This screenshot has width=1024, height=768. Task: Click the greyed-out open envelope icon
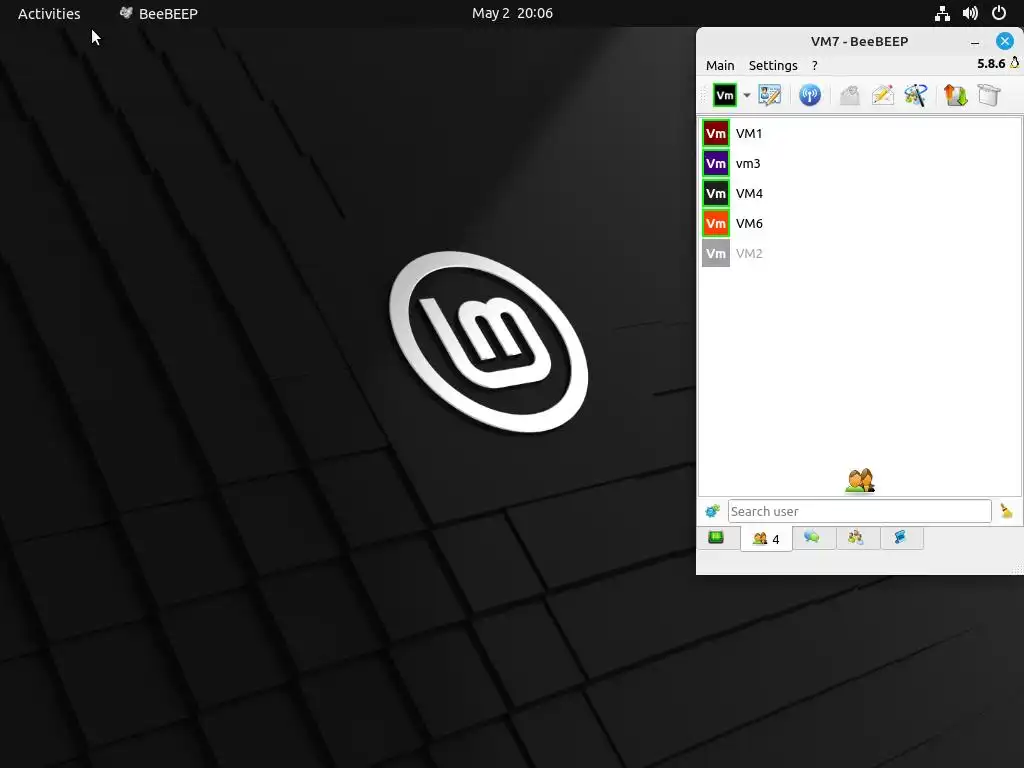coord(850,95)
